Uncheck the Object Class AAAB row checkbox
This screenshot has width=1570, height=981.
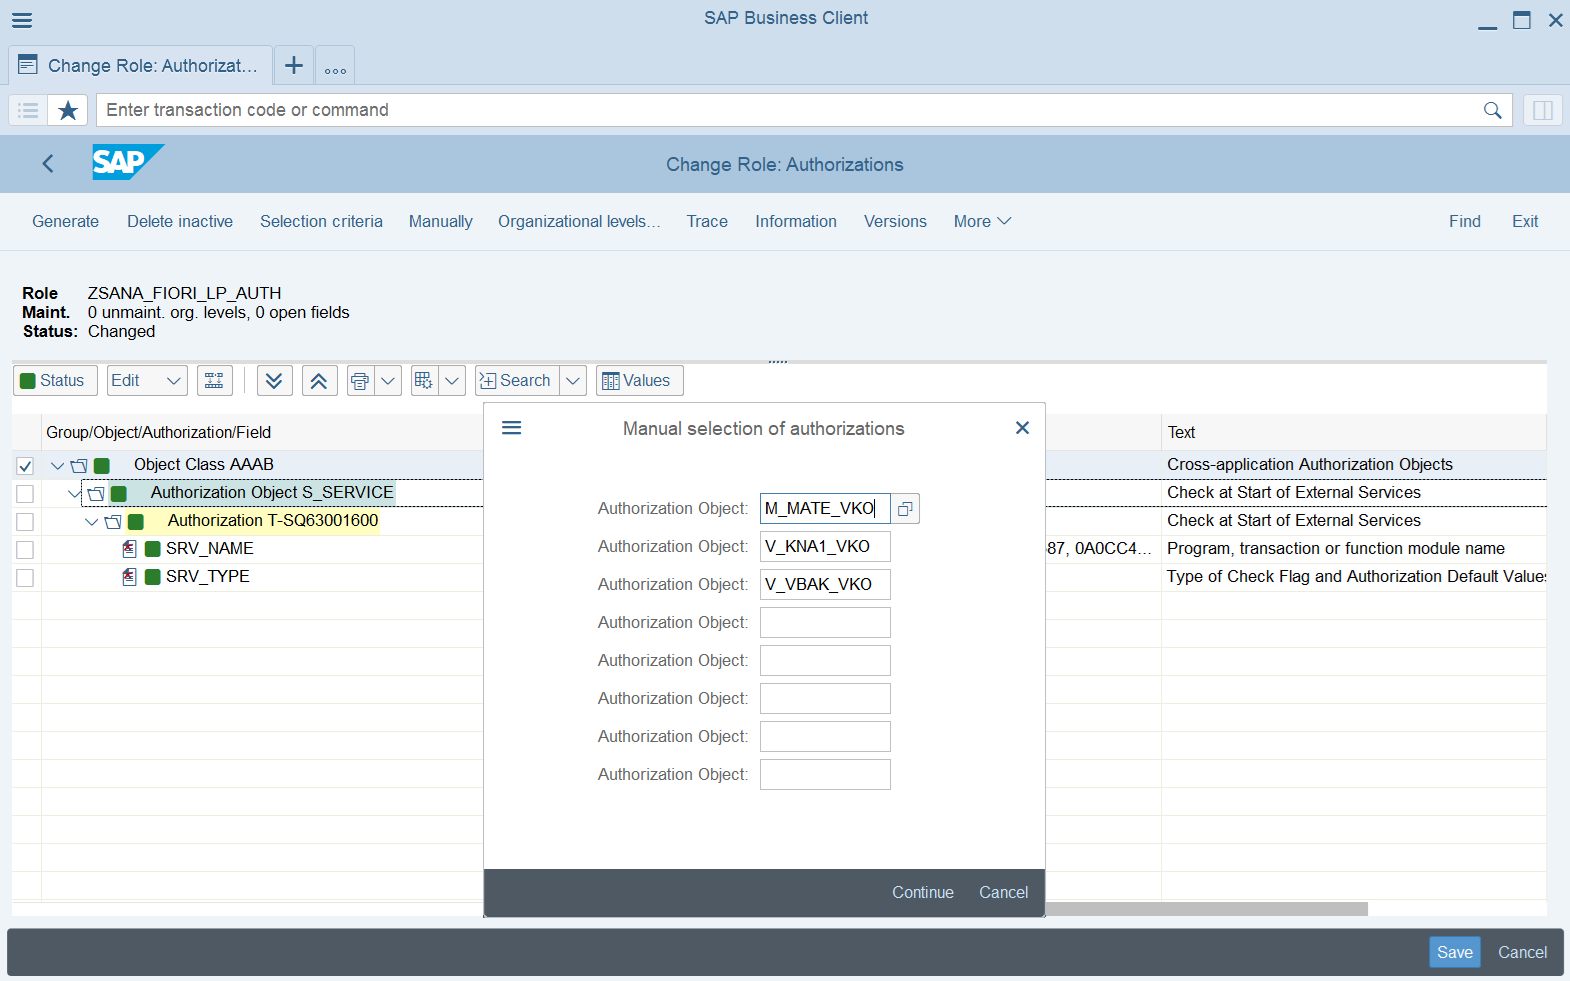tap(25, 466)
